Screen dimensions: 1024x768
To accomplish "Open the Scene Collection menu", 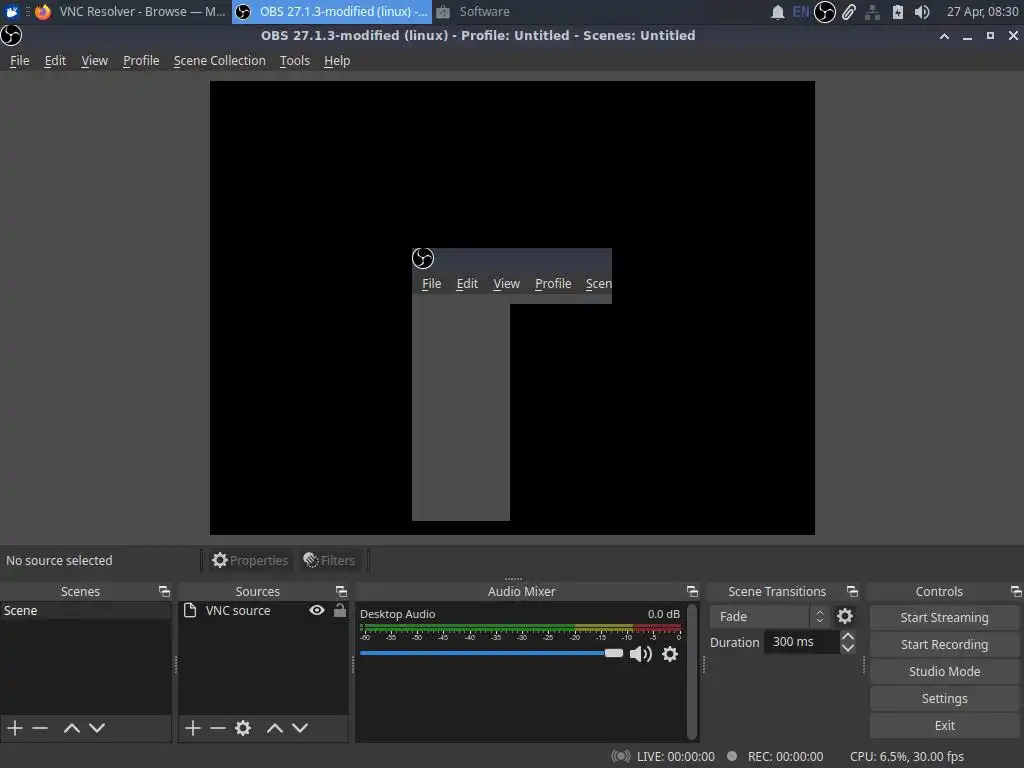I will pos(219,61).
